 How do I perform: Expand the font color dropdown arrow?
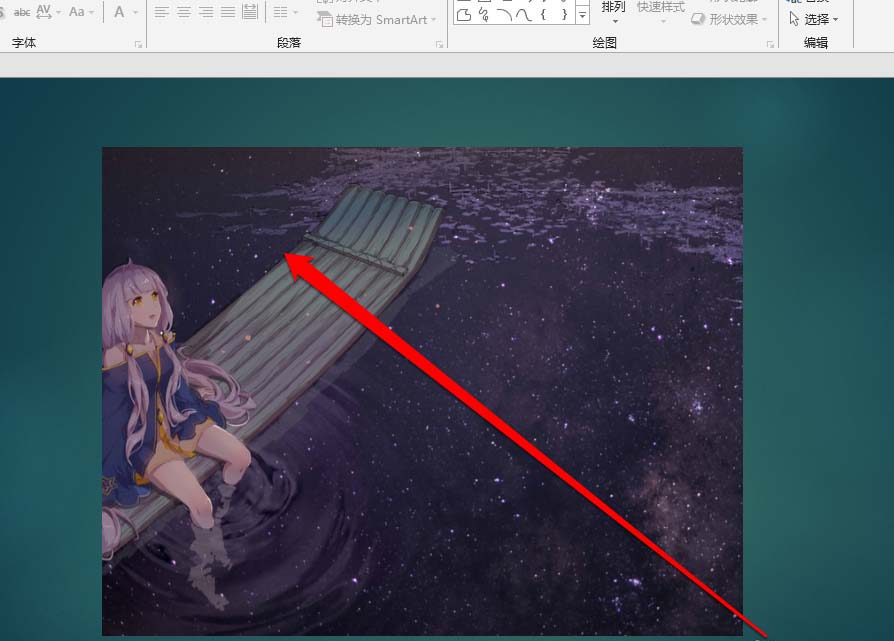(136, 12)
